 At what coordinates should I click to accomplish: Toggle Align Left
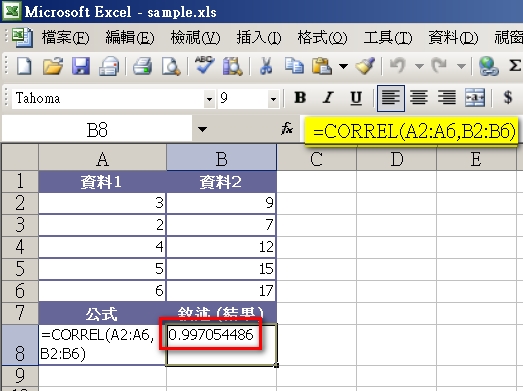(x=391, y=98)
